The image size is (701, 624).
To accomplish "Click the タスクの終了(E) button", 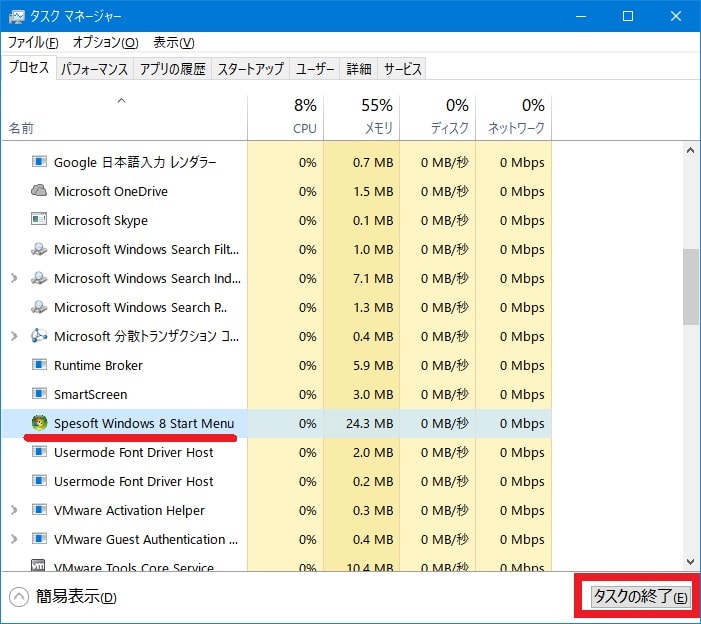I will coord(640,597).
